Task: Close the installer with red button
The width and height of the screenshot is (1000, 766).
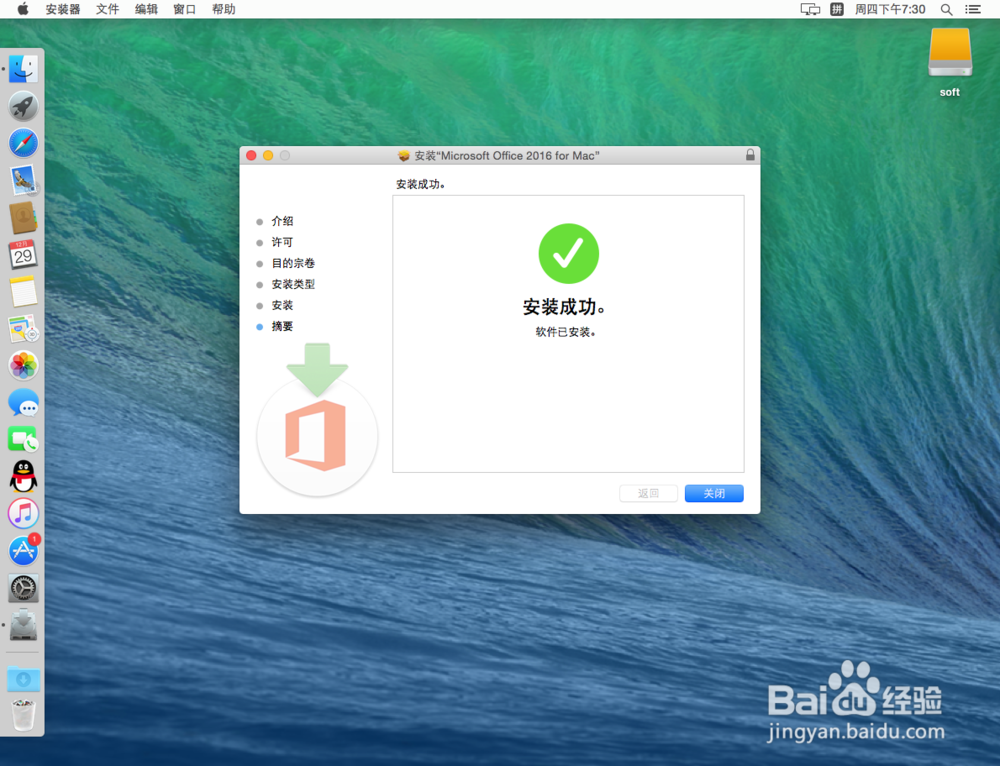Action: [x=251, y=155]
